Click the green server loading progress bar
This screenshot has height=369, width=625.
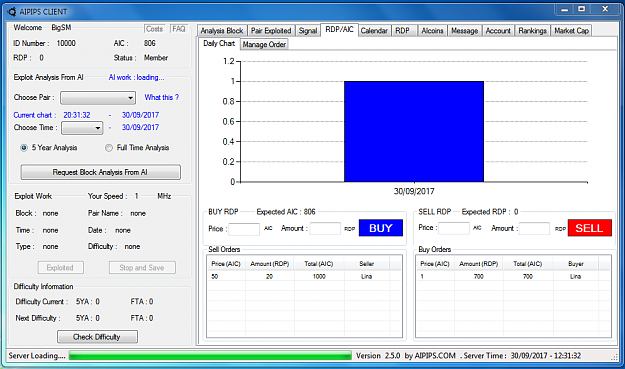click(210, 355)
